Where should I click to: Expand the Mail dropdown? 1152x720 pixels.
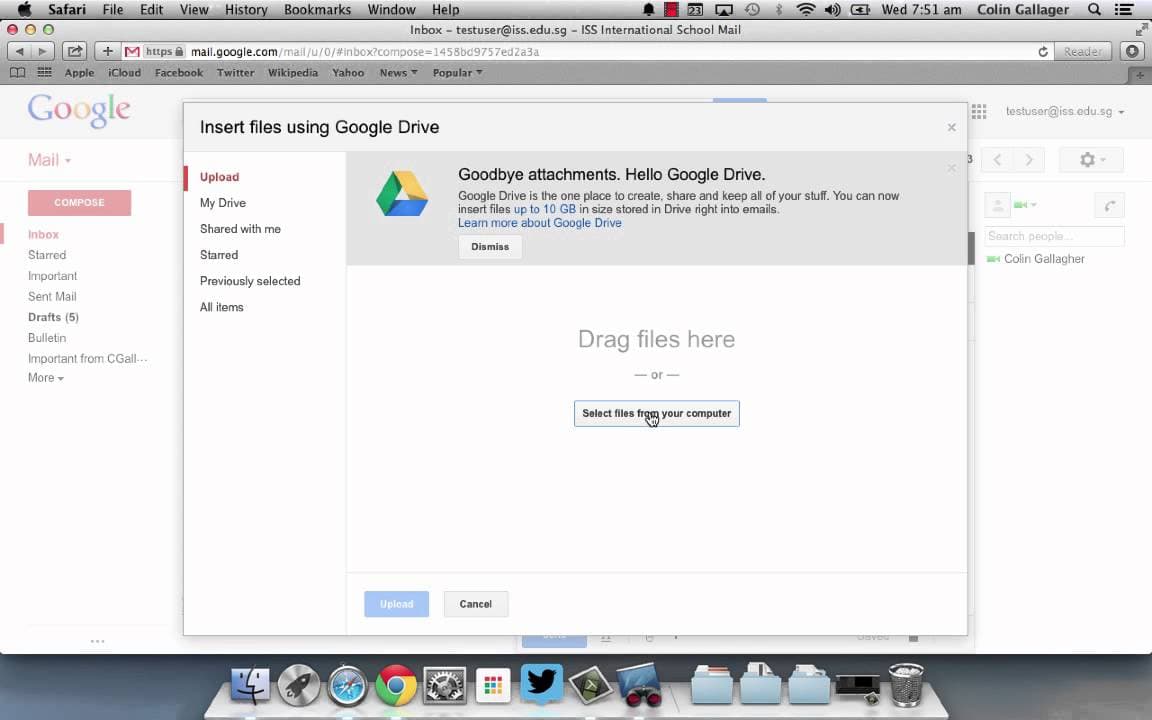click(49, 160)
